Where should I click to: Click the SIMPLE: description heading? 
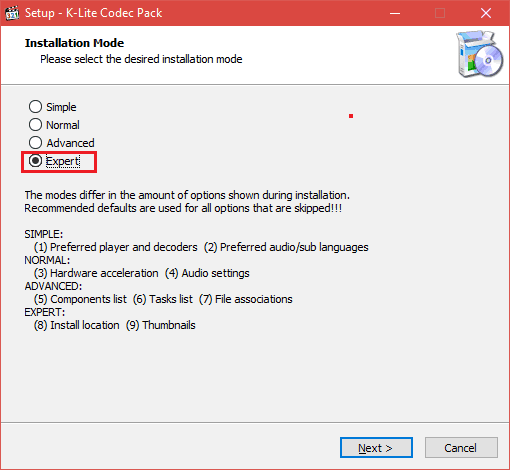[x=44, y=234]
